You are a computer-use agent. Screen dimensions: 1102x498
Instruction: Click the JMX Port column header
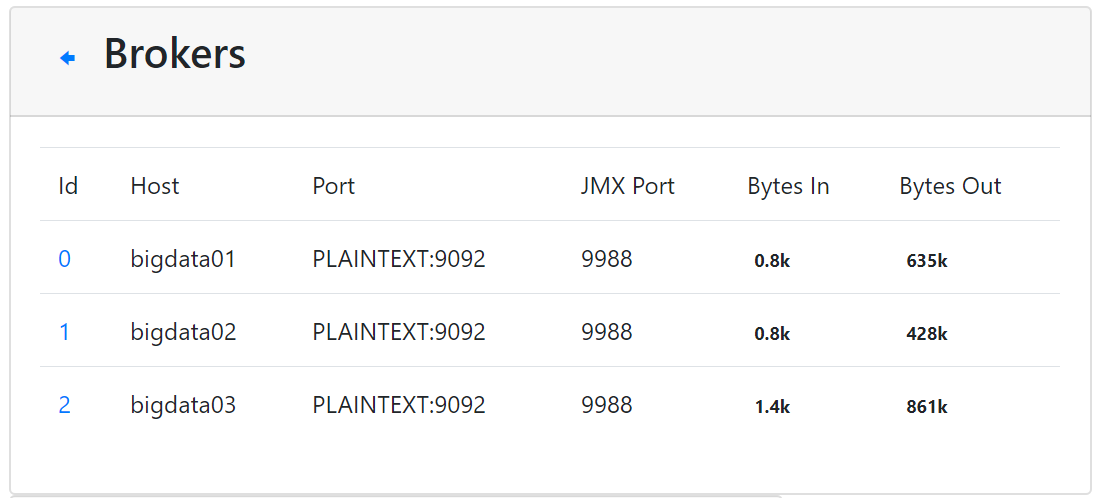click(627, 186)
